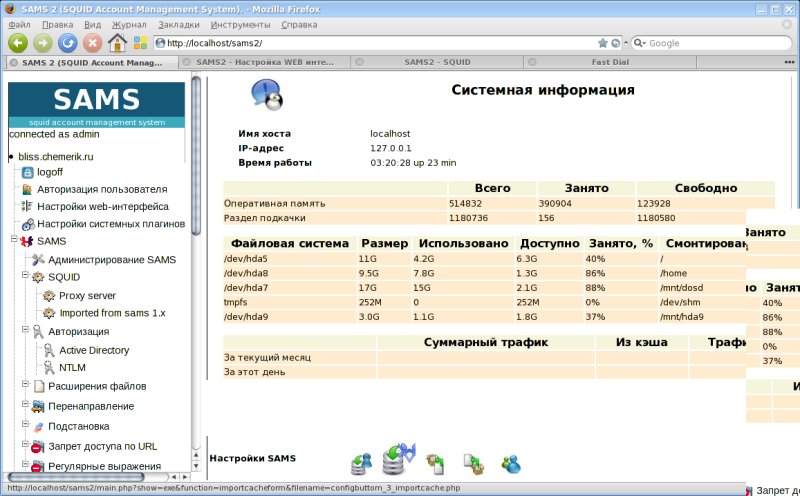Viewport: 800px width, 496px height.
Task: Click the Администрирование SAMS tools icon
Action: tap(38, 260)
